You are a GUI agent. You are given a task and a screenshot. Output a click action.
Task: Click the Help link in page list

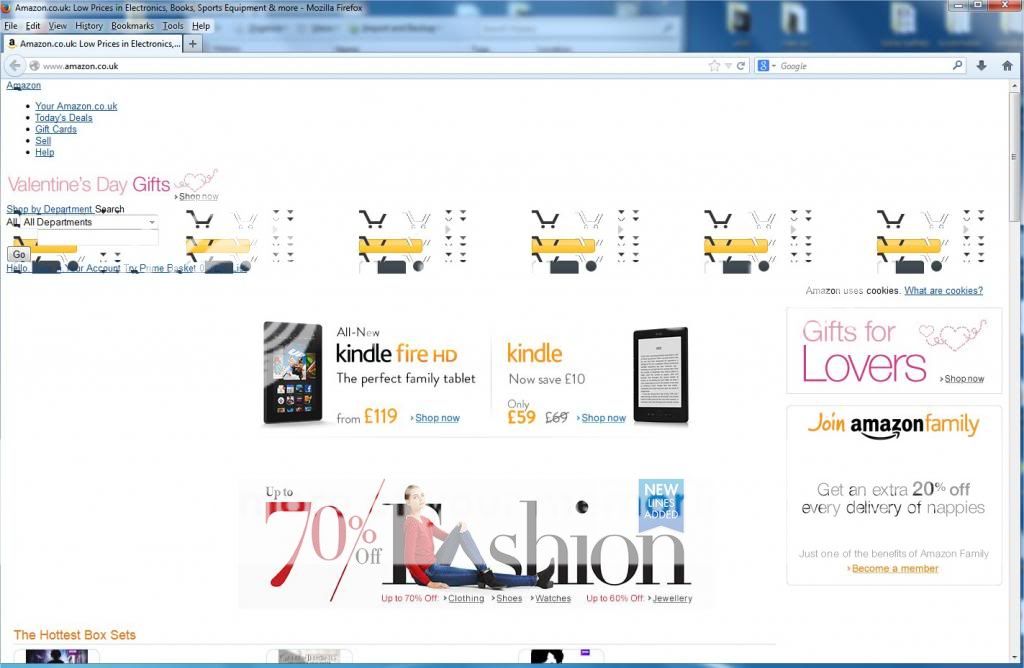(44, 152)
